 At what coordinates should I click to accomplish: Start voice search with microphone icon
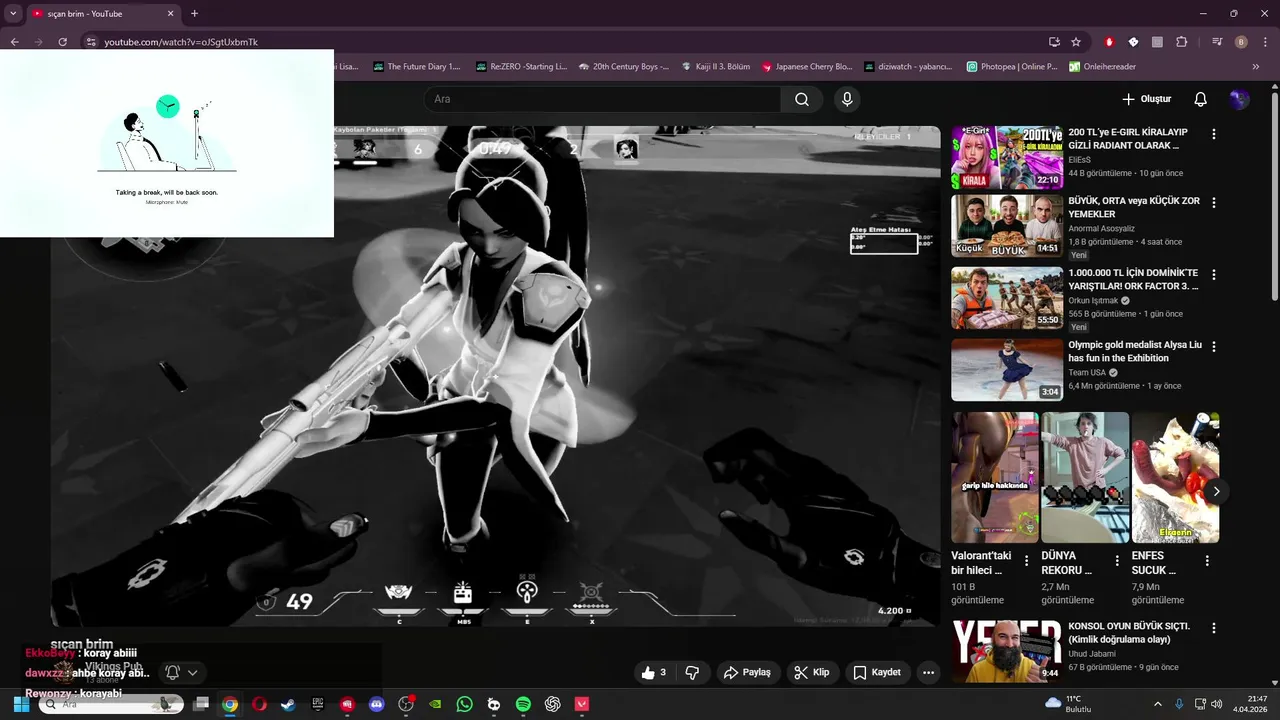tap(847, 99)
